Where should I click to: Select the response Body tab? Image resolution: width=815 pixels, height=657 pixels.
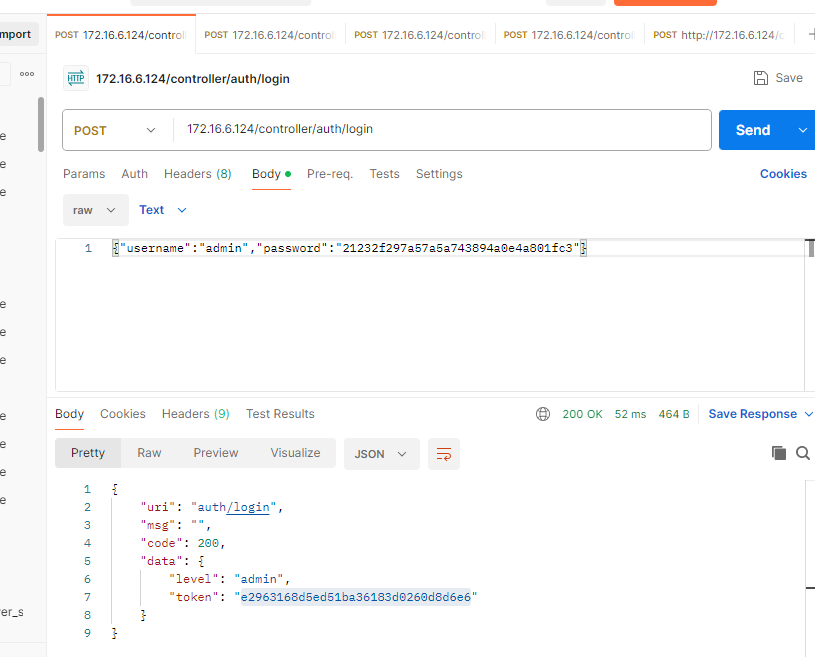tap(69, 414)
